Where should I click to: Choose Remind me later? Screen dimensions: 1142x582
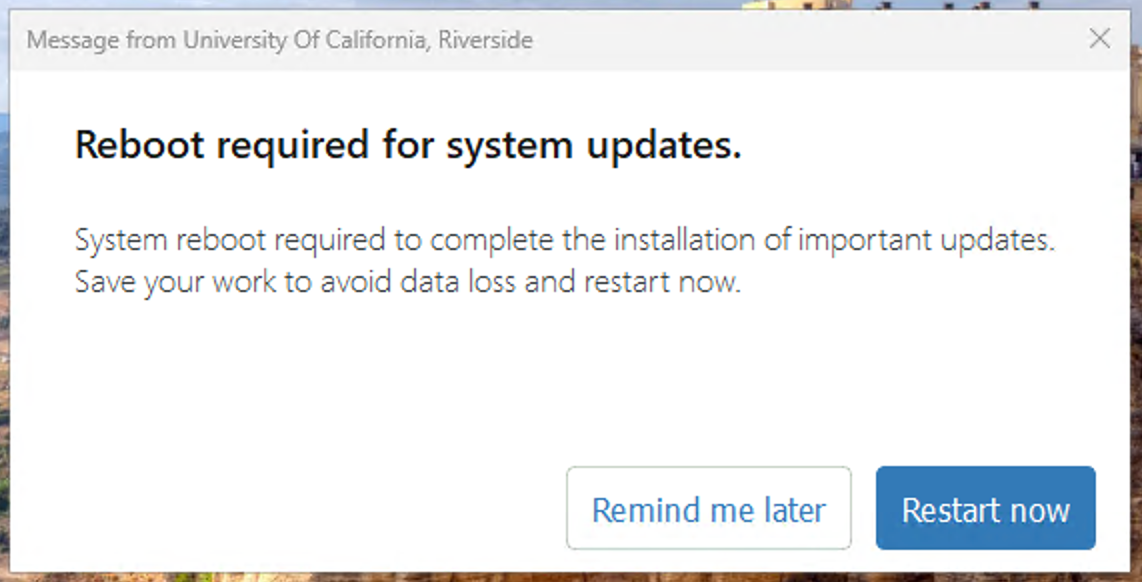708,509
